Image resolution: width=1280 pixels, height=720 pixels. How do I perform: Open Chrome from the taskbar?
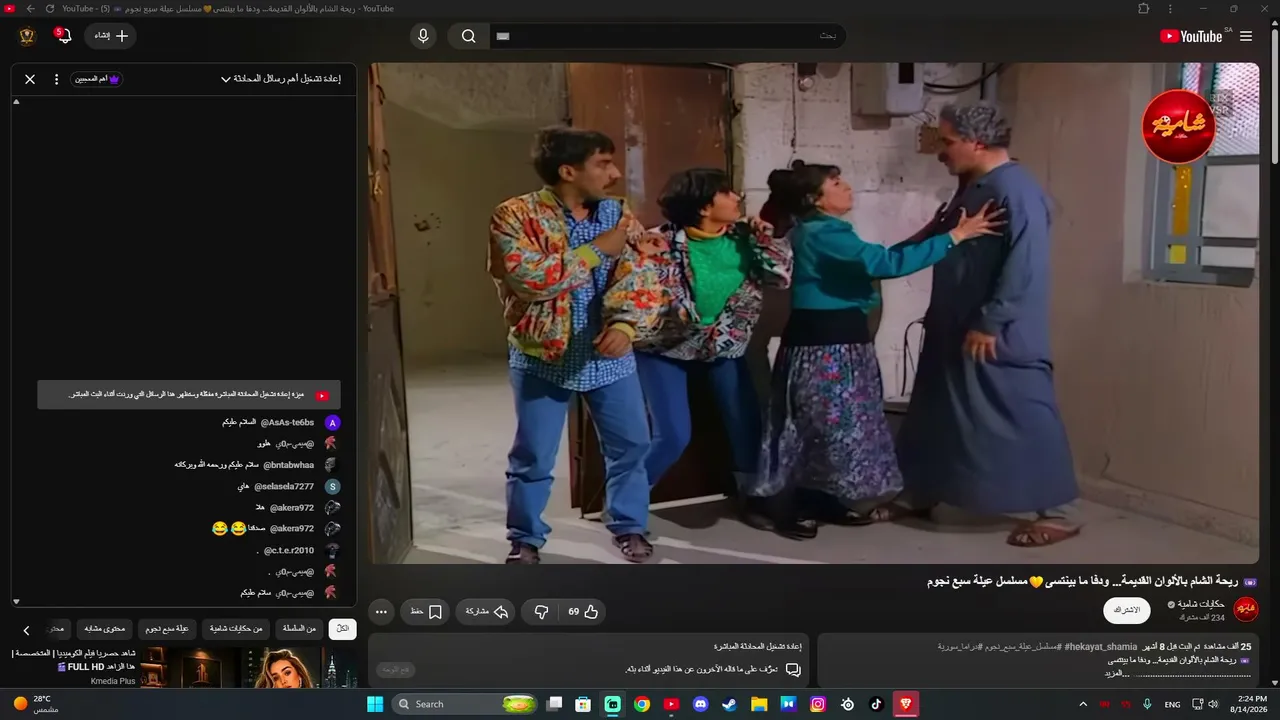pos(642,704)
